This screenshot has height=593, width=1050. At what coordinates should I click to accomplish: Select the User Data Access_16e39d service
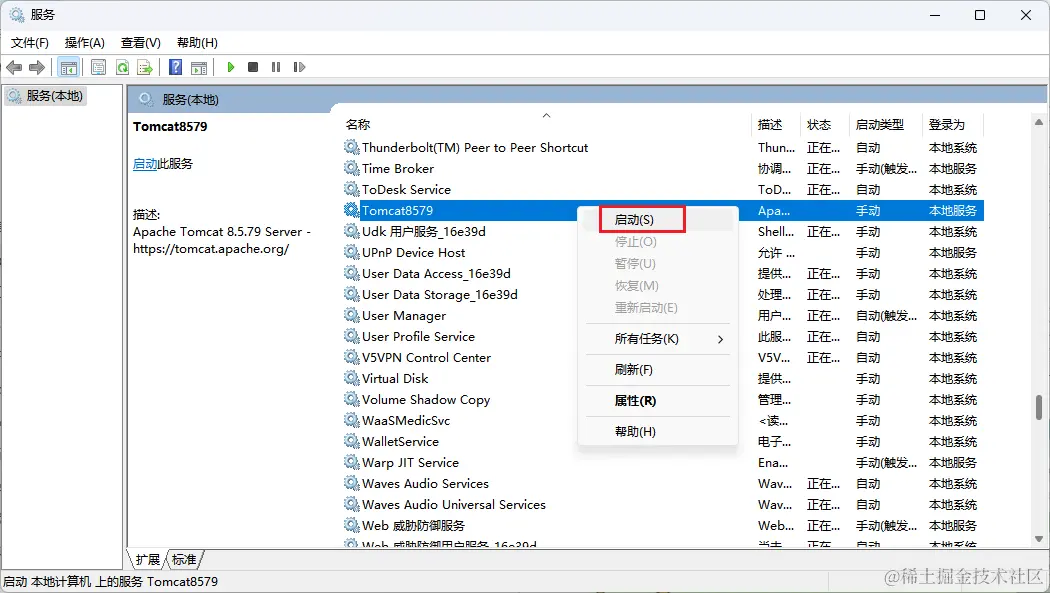point(663,273)
